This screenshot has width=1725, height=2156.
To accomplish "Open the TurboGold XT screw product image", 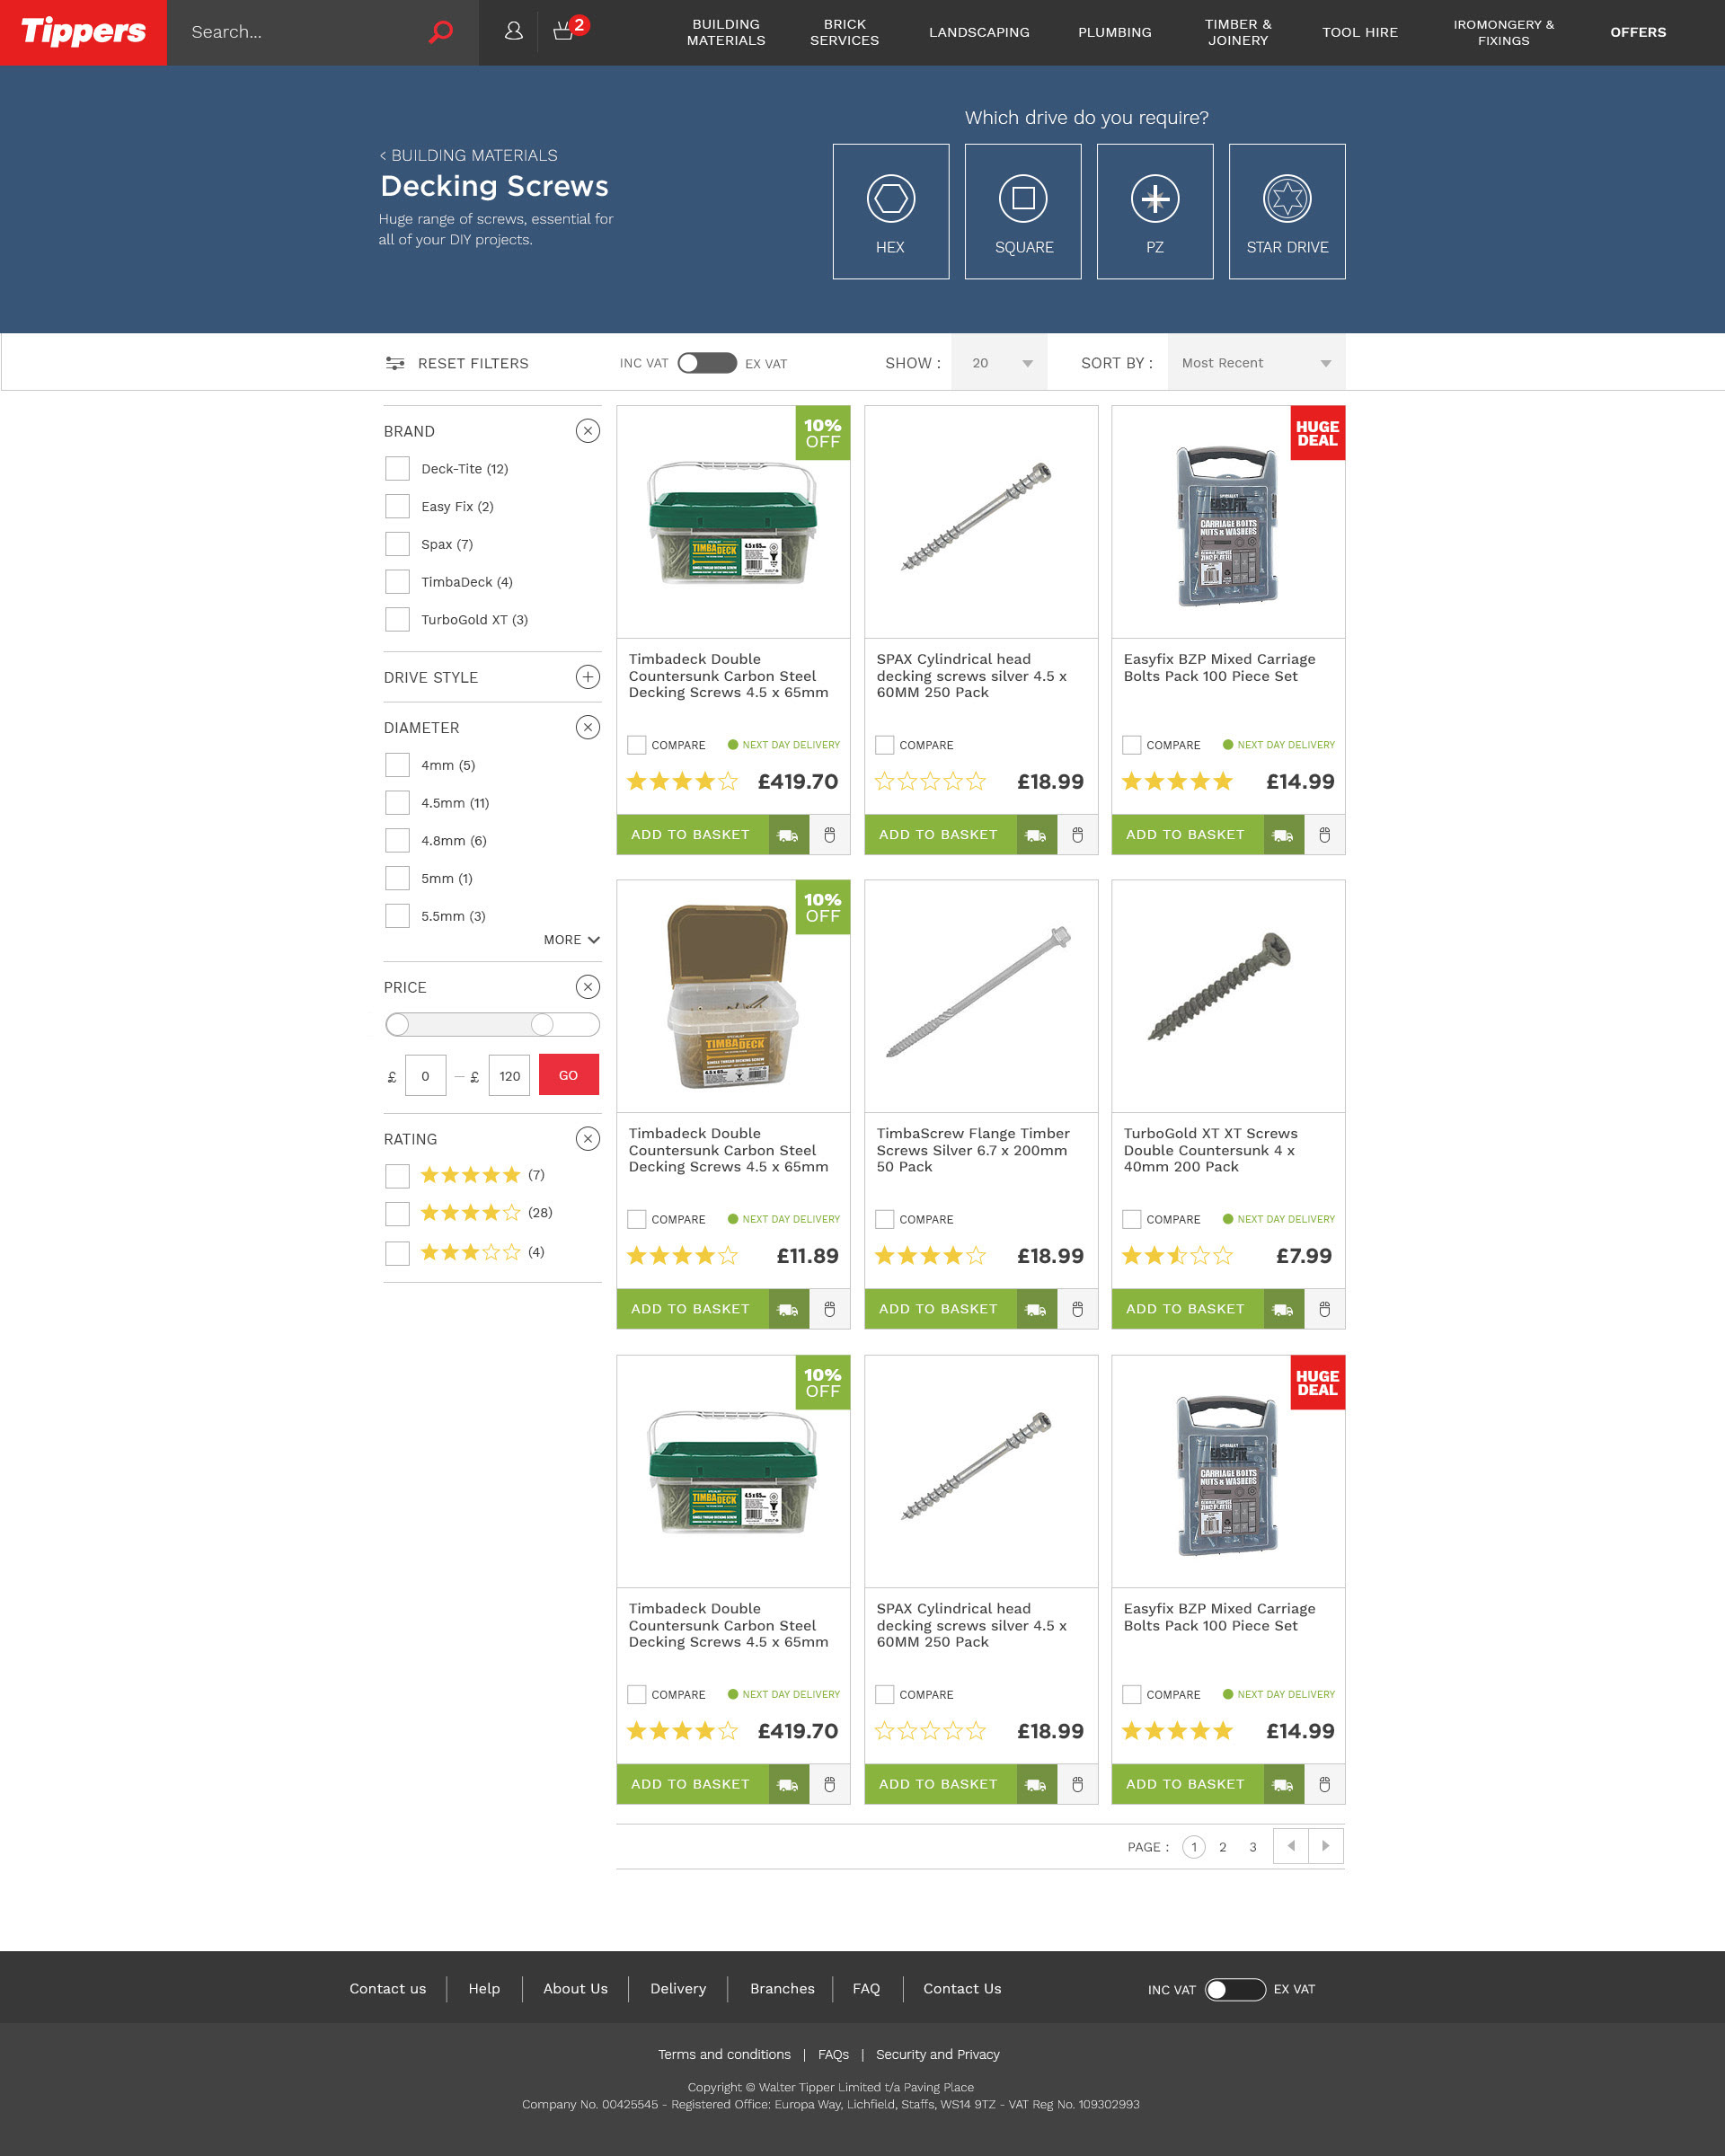I will click(x=1228, y=996).
